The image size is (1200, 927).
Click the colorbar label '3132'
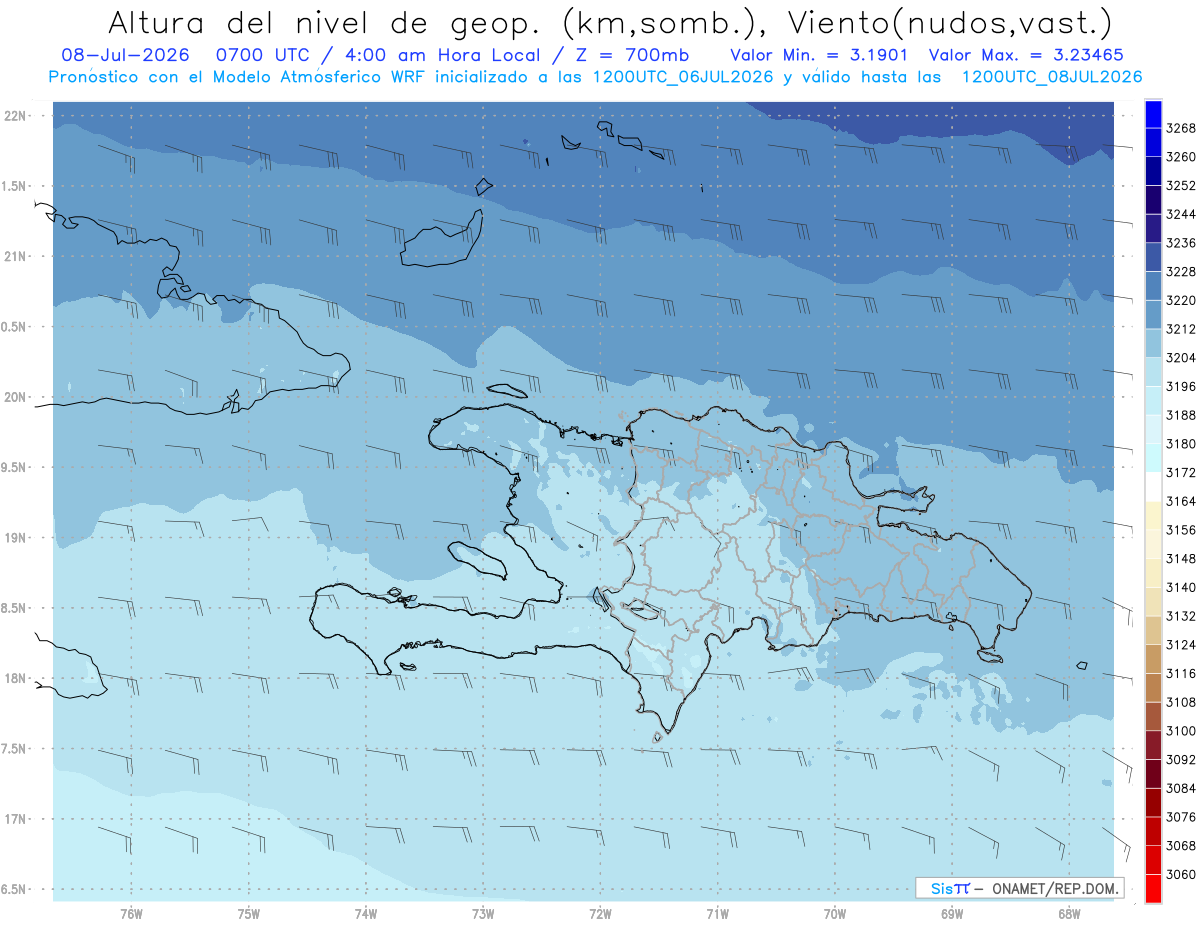[1181, 616]
